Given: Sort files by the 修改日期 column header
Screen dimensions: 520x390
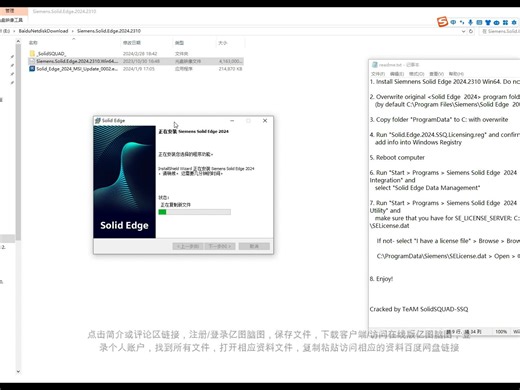Looking at the screenshot, I should [132, 43].
